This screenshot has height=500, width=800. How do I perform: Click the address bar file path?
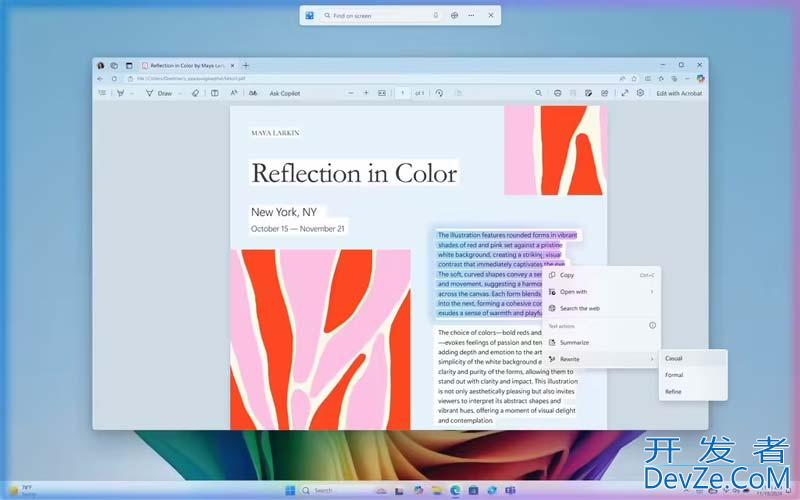(191, 79)
